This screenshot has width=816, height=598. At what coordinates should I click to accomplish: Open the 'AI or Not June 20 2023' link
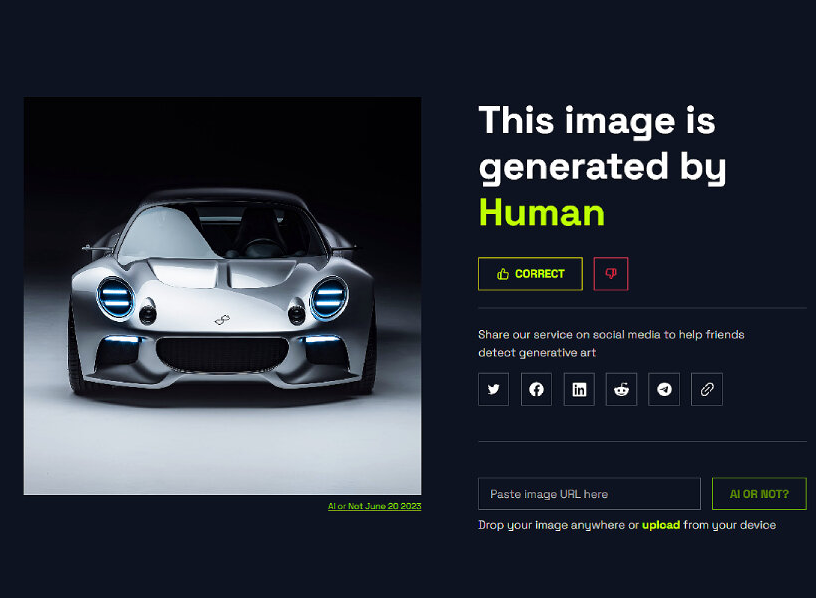374,506
